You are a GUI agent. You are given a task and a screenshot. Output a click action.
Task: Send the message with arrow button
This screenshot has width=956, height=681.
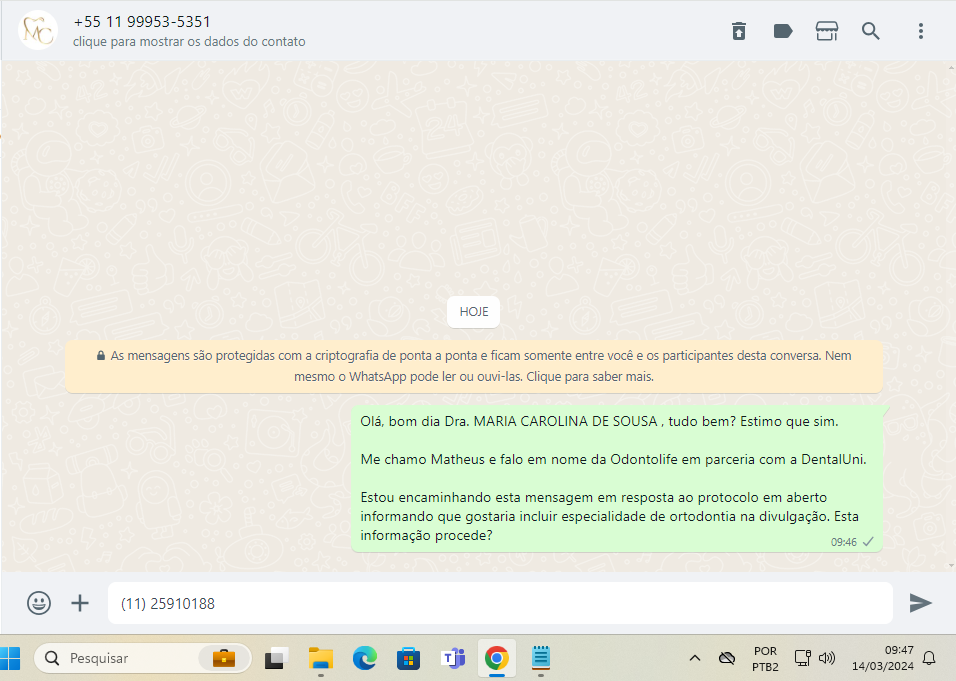pyautogui.click(x=921, y=603)
